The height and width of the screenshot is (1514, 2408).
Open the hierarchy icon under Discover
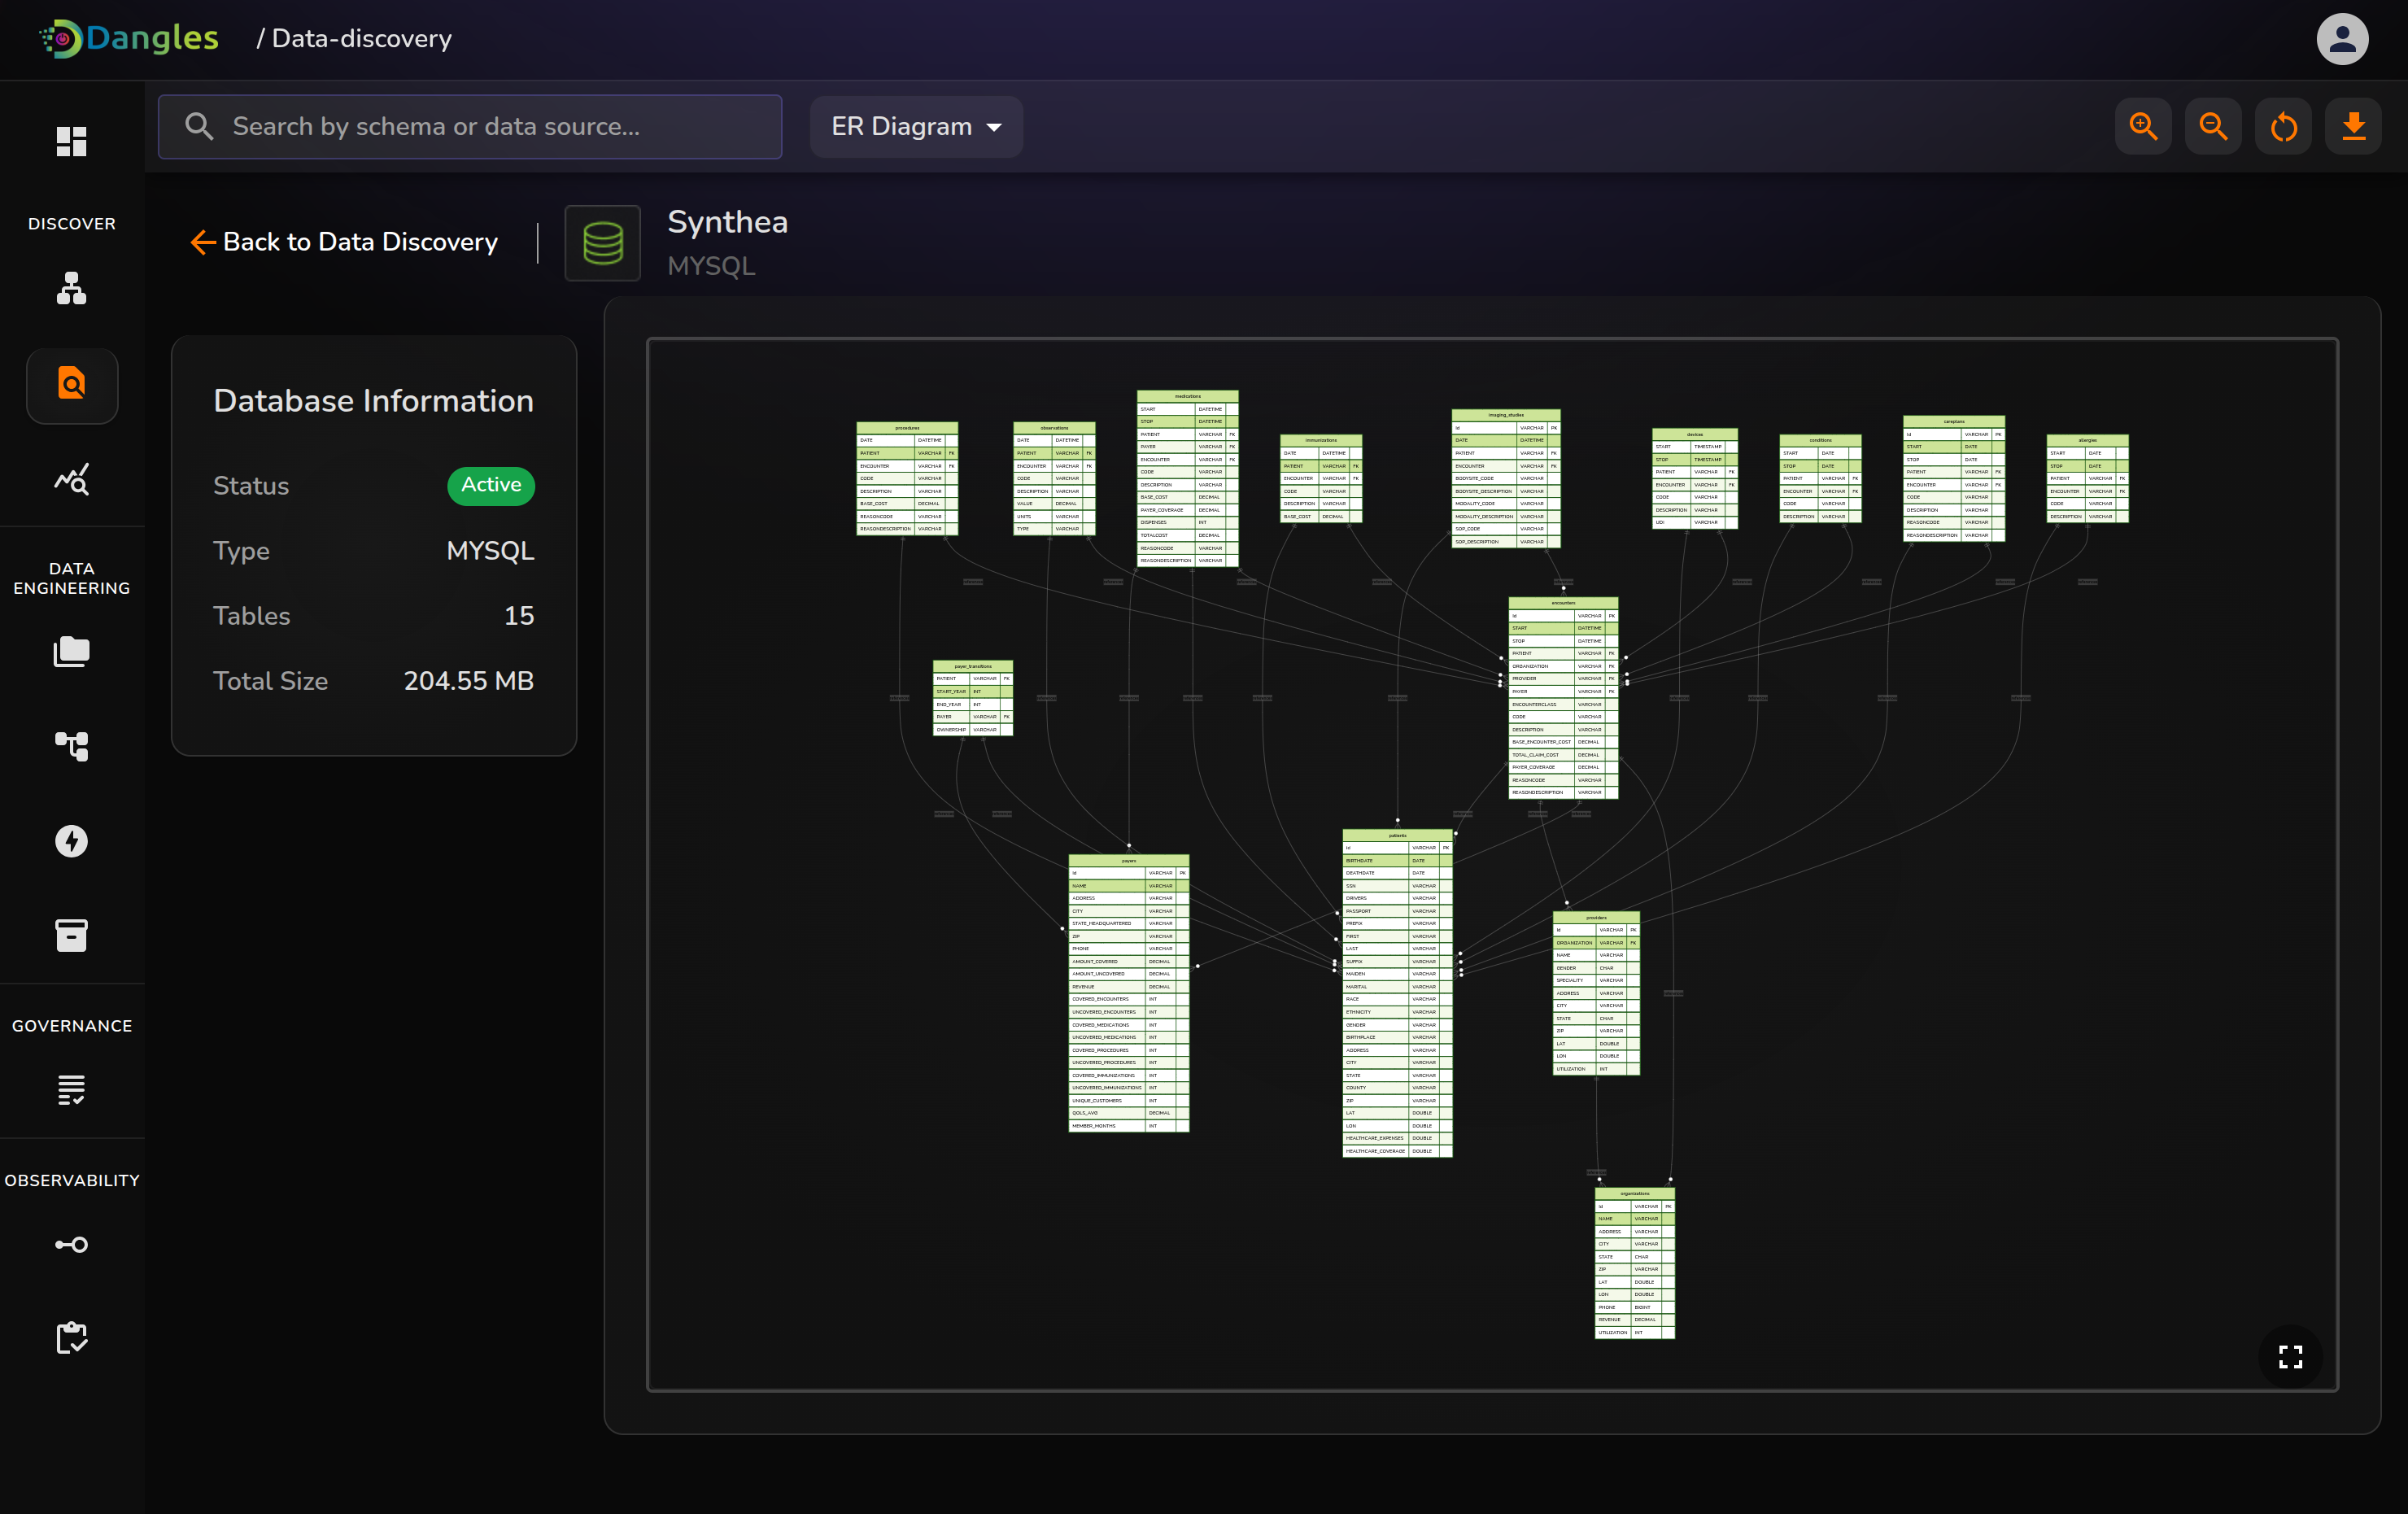[71, 288]
